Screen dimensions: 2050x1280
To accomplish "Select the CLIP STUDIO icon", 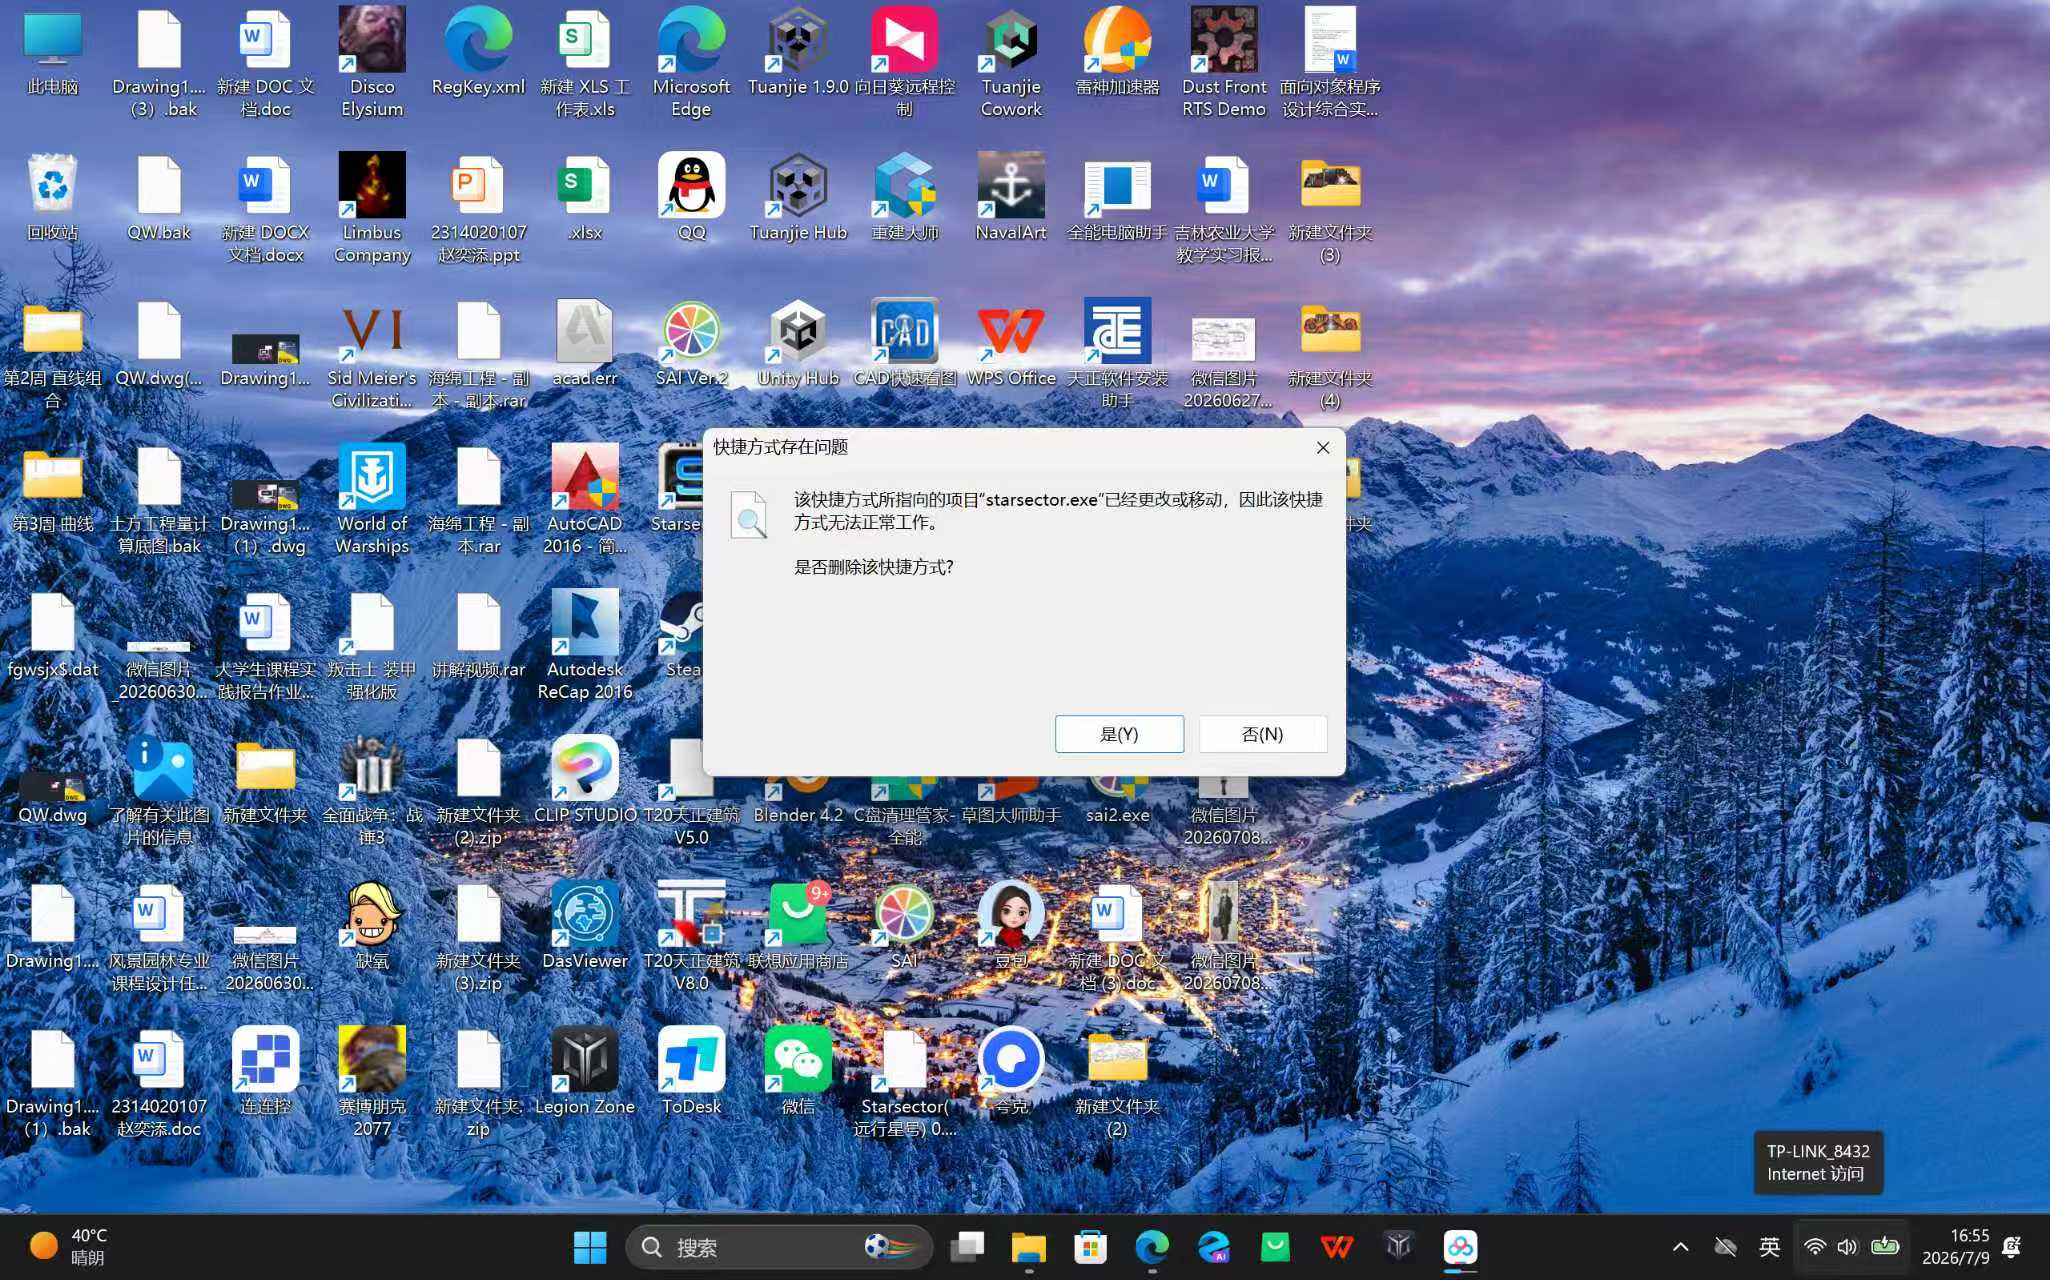I will (585, 782).
